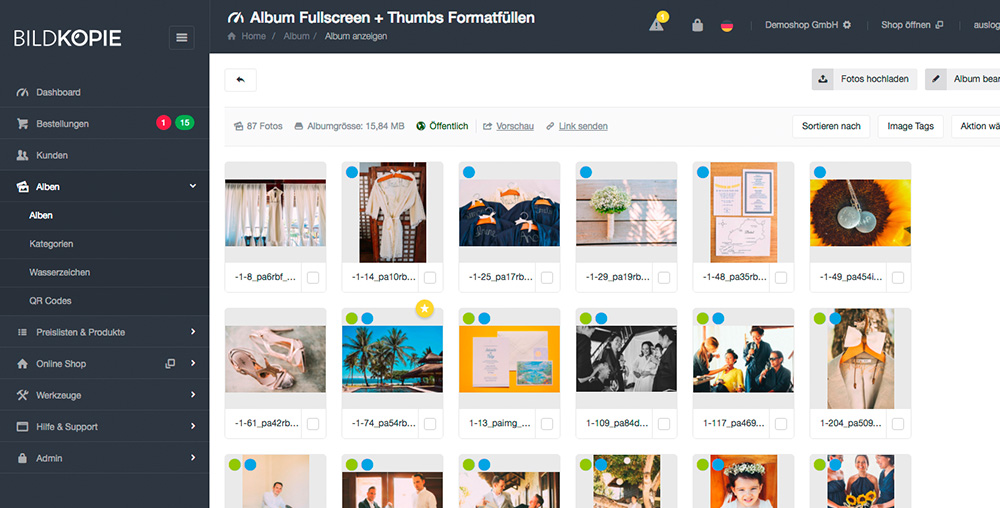The height and width of the screenshot is (508, 1000).
Task: Click the green badge showing 15
Action: (x=184, y=122)
